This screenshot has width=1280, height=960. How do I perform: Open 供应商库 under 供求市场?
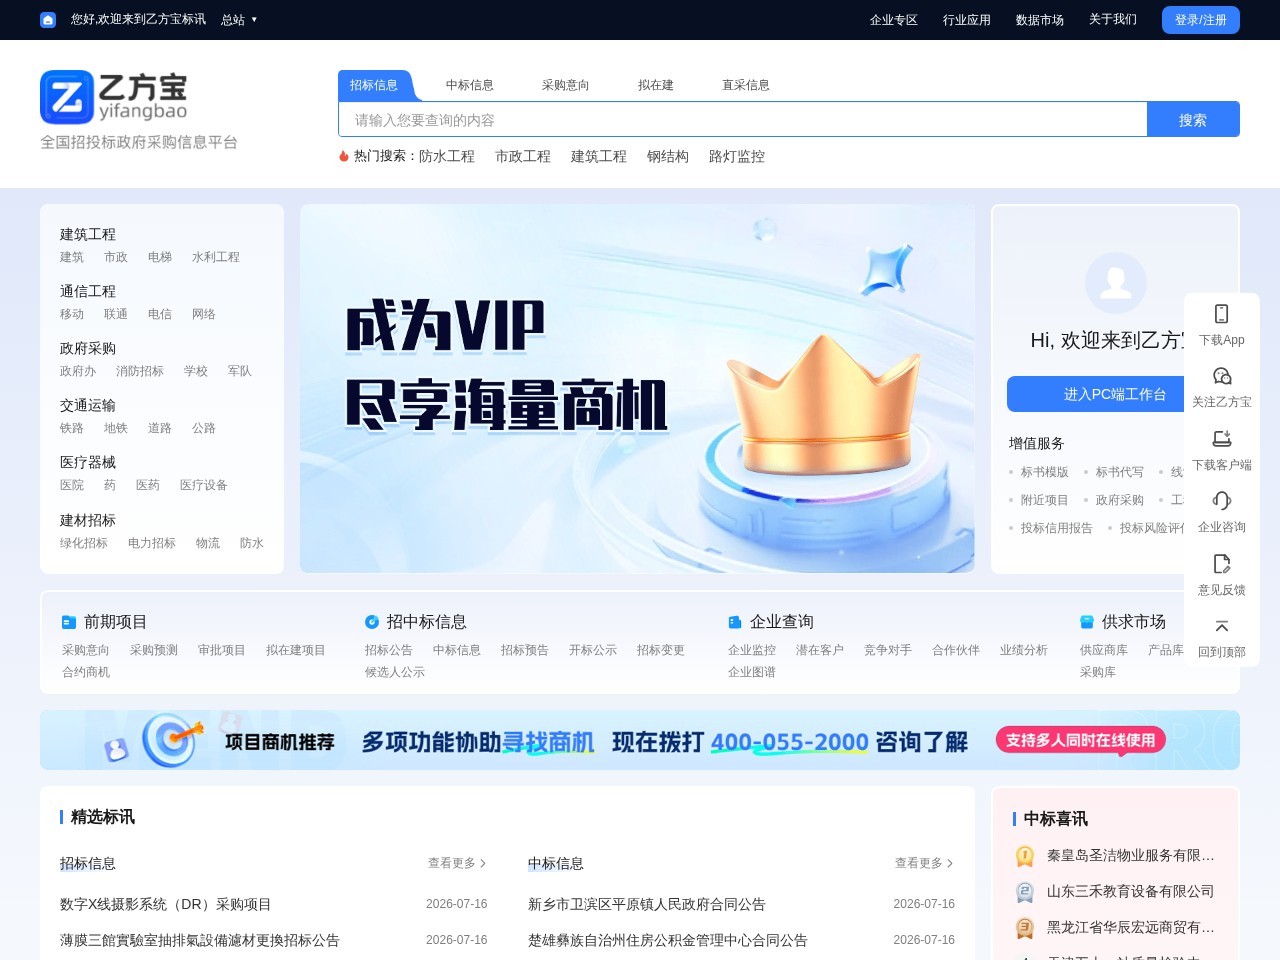[1104, 650]
